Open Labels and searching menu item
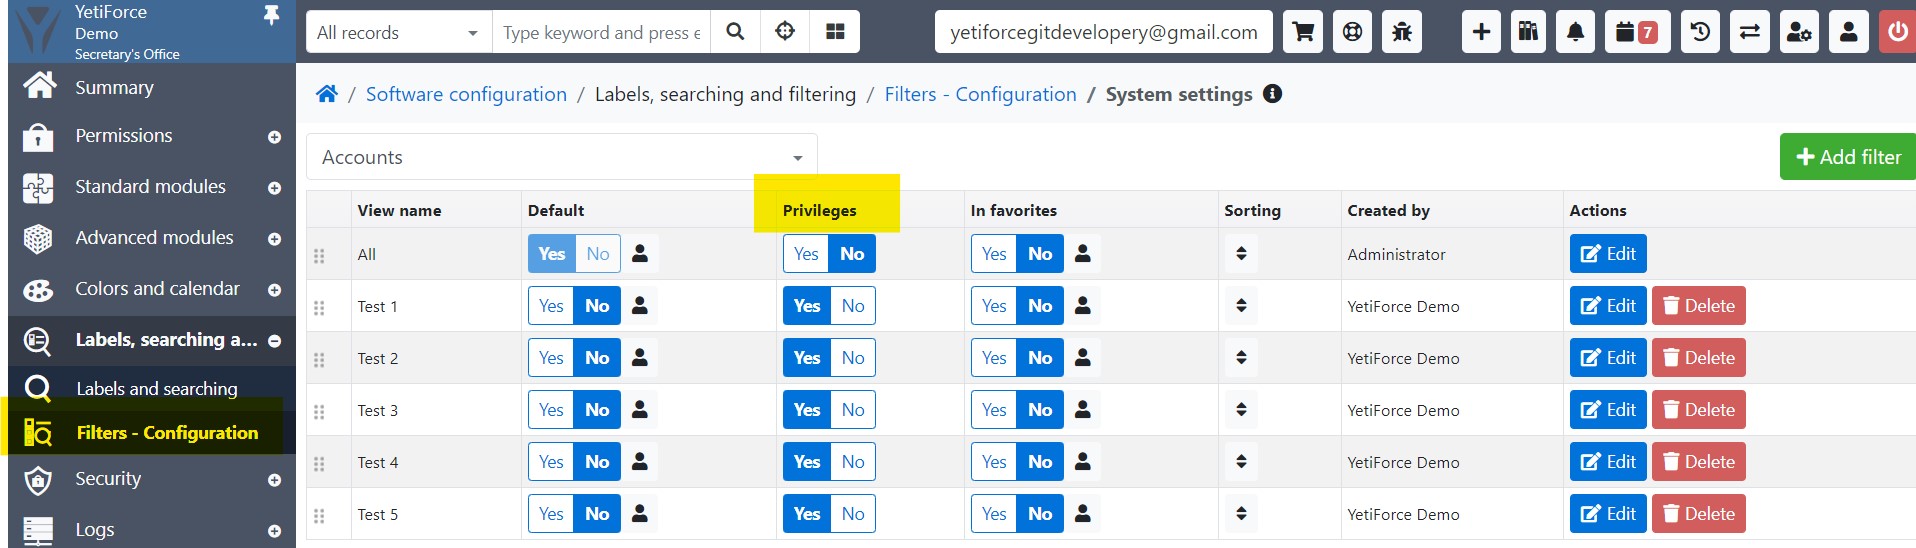 pyautogui.click(x=157, y=389)
